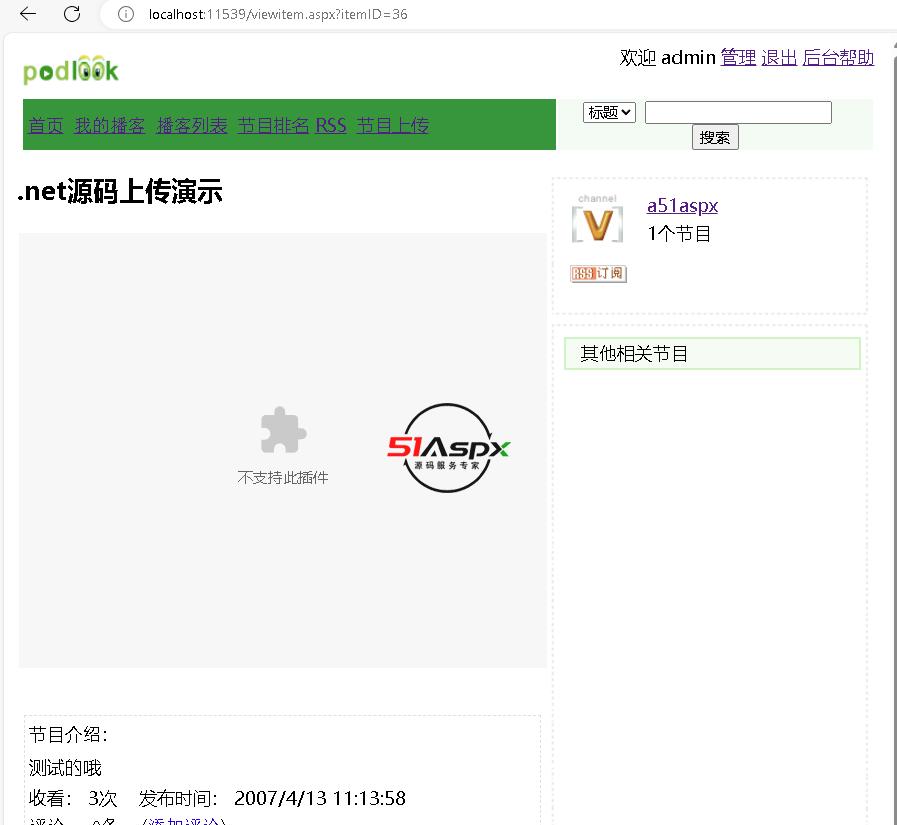Log out with the 退出 link

click(x=779, y=58)
